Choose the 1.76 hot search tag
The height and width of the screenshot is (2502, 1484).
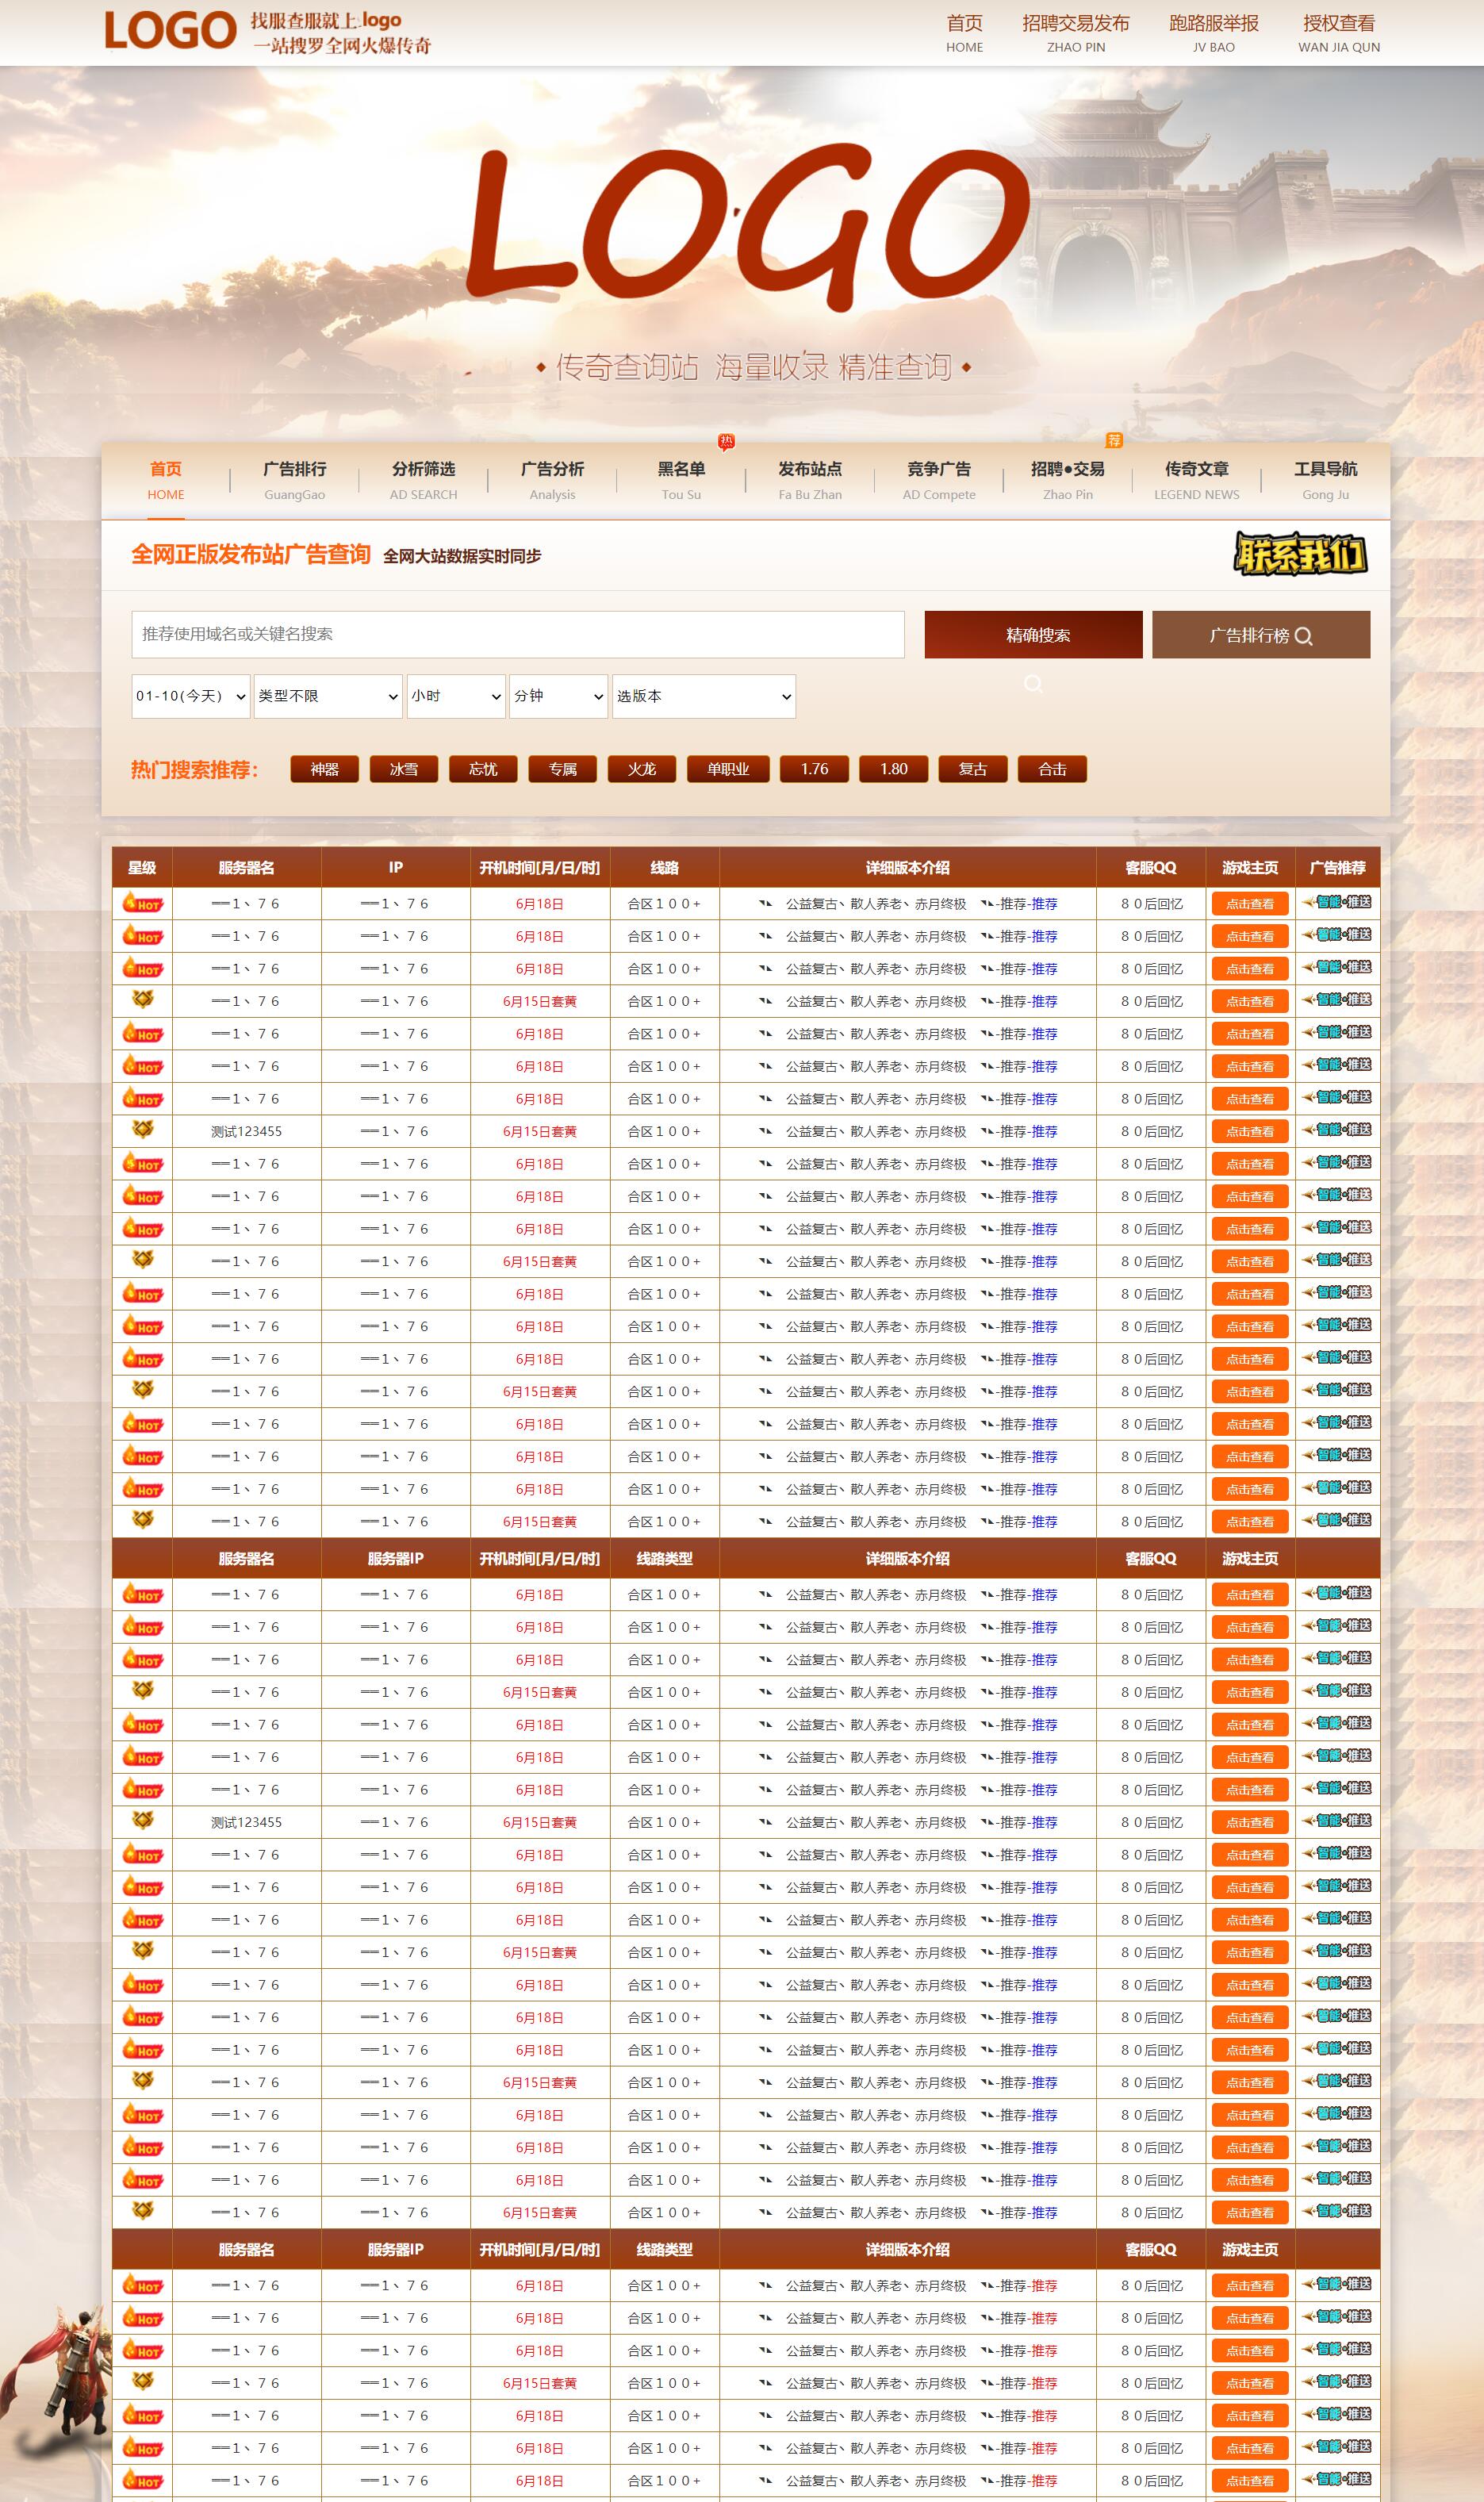coord(814,769)
